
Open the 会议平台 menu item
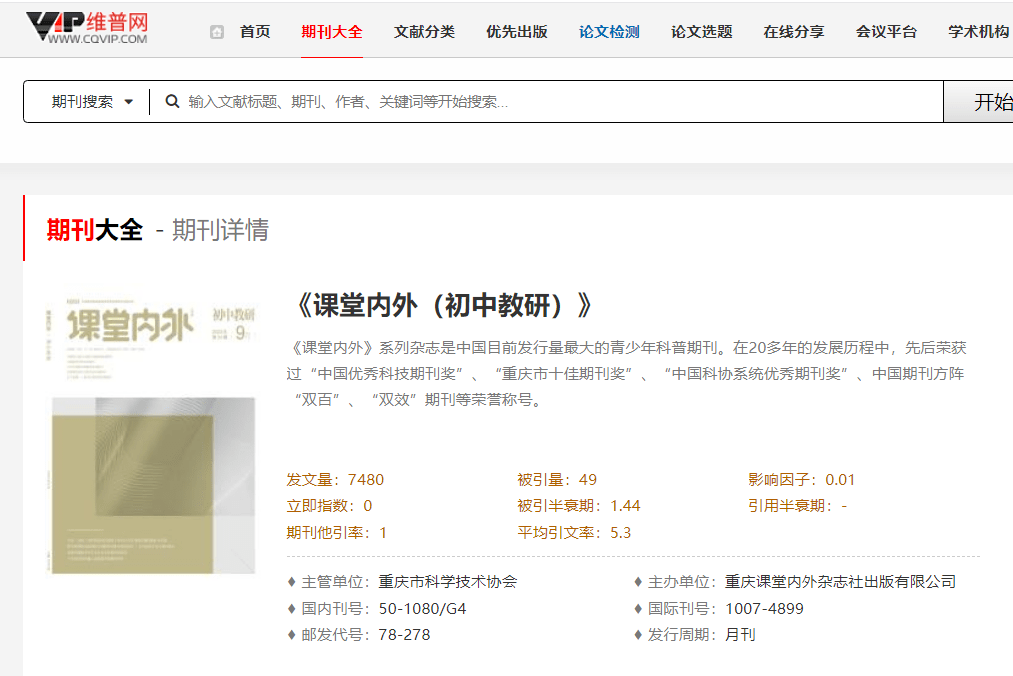point(886,32)
